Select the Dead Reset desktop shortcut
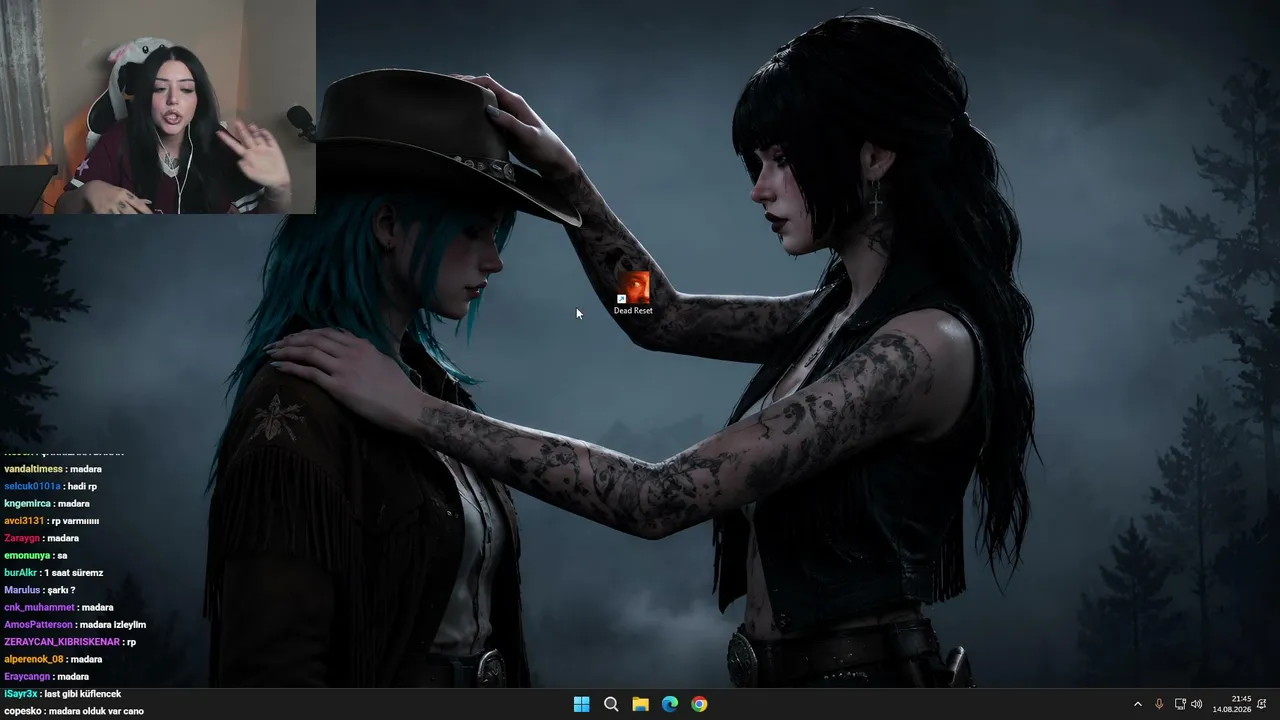Image resolution: width=1280 pixels, height=720 pixels. 633,293
